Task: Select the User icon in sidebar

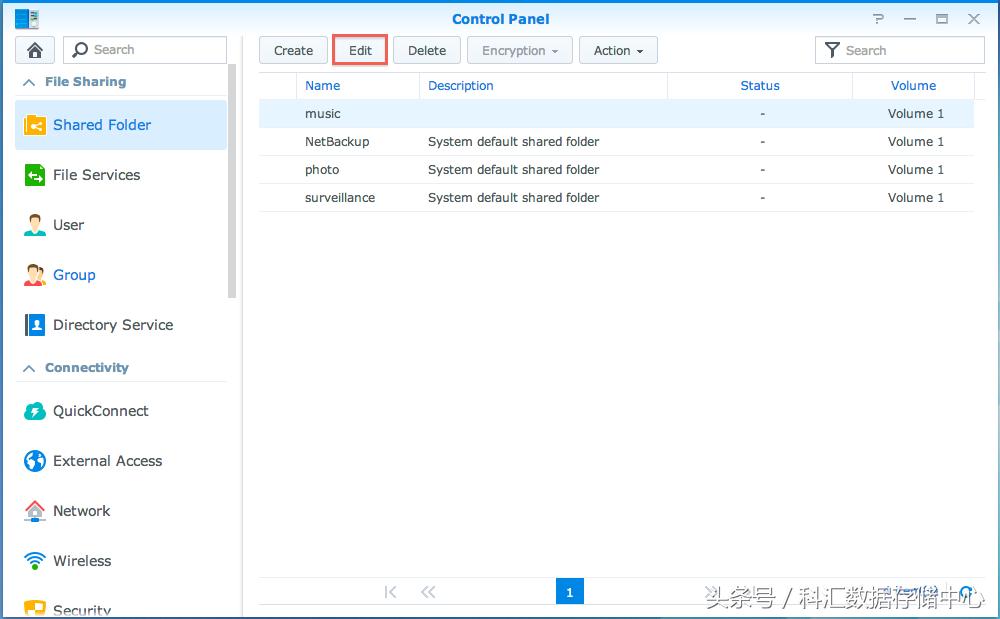Action: (x=35, y=225)
